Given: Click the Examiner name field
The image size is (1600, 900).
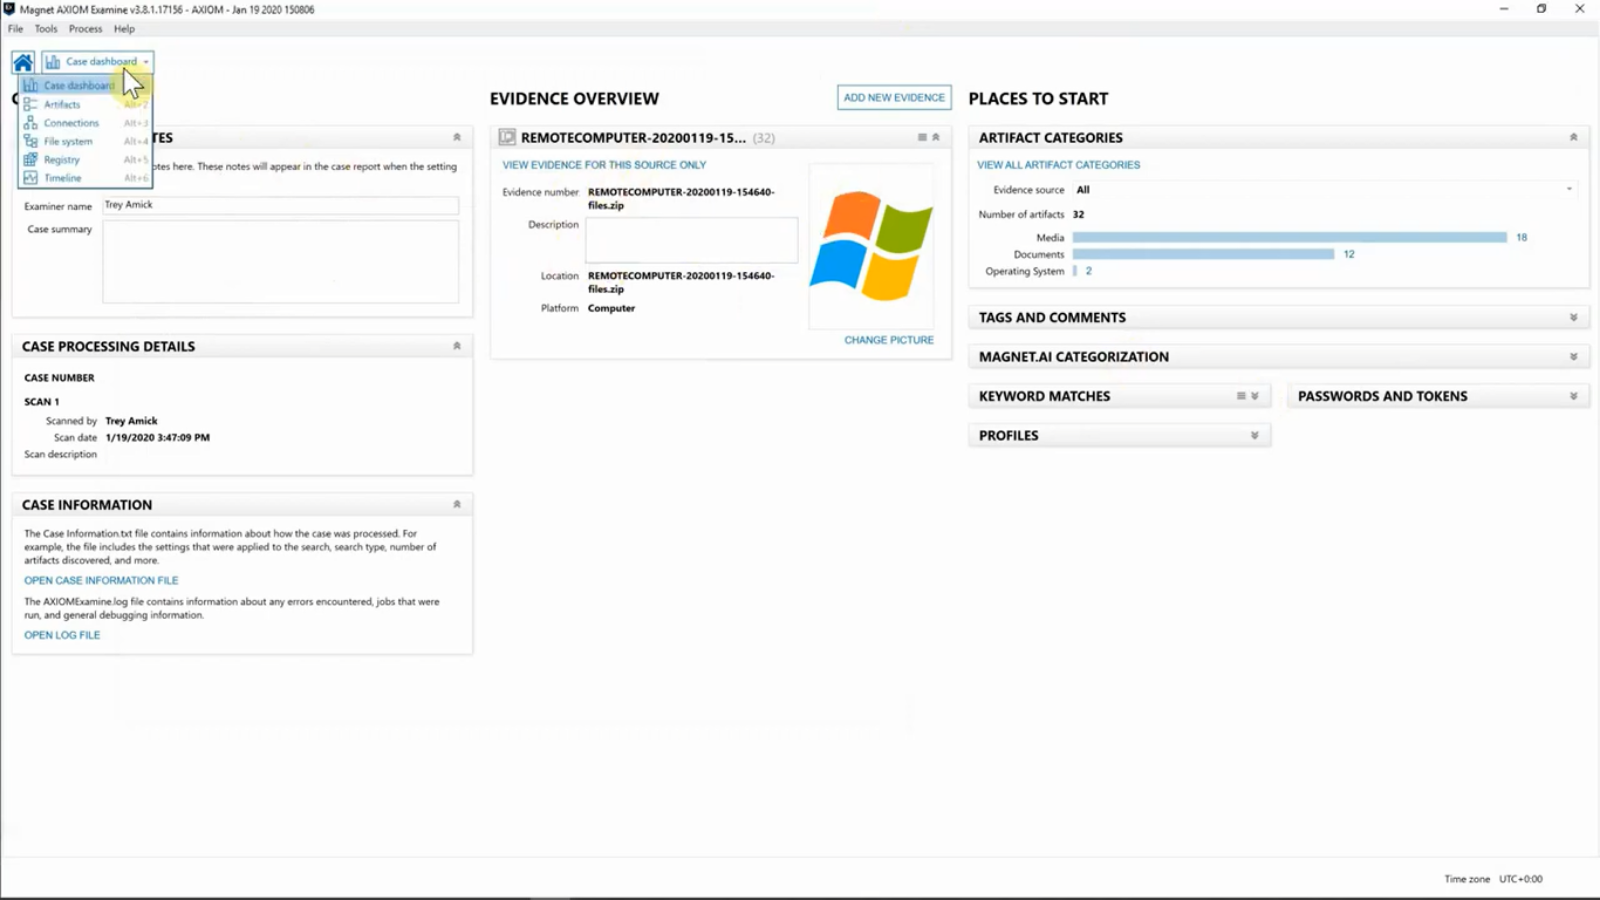Looking at the screenshot, I should pos(280,205).
